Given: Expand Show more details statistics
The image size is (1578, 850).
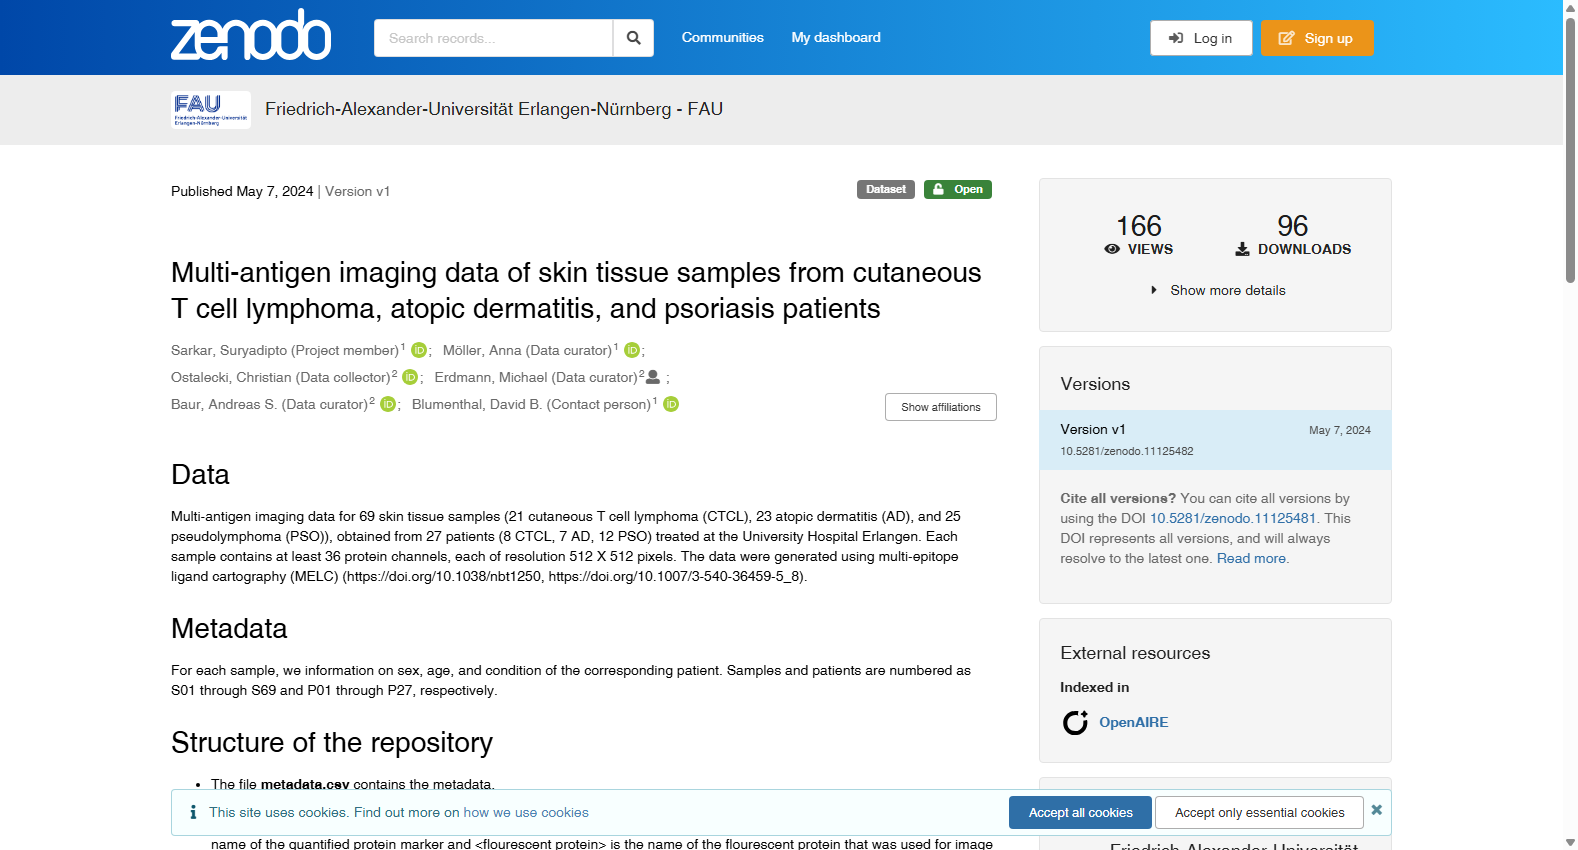Looking at the screenshot, I should tap(1217, 290).
